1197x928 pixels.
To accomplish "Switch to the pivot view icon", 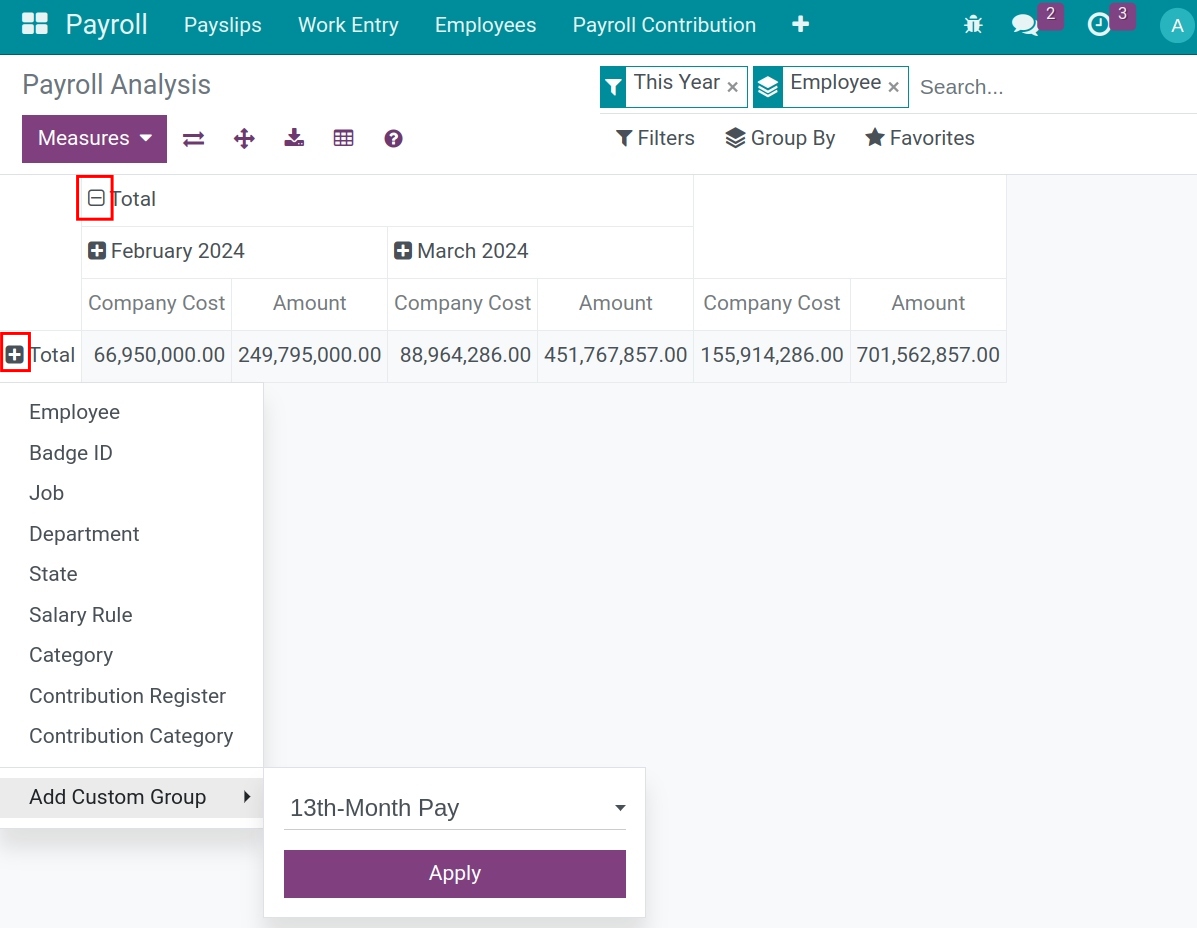I will (x=343, y=138).
